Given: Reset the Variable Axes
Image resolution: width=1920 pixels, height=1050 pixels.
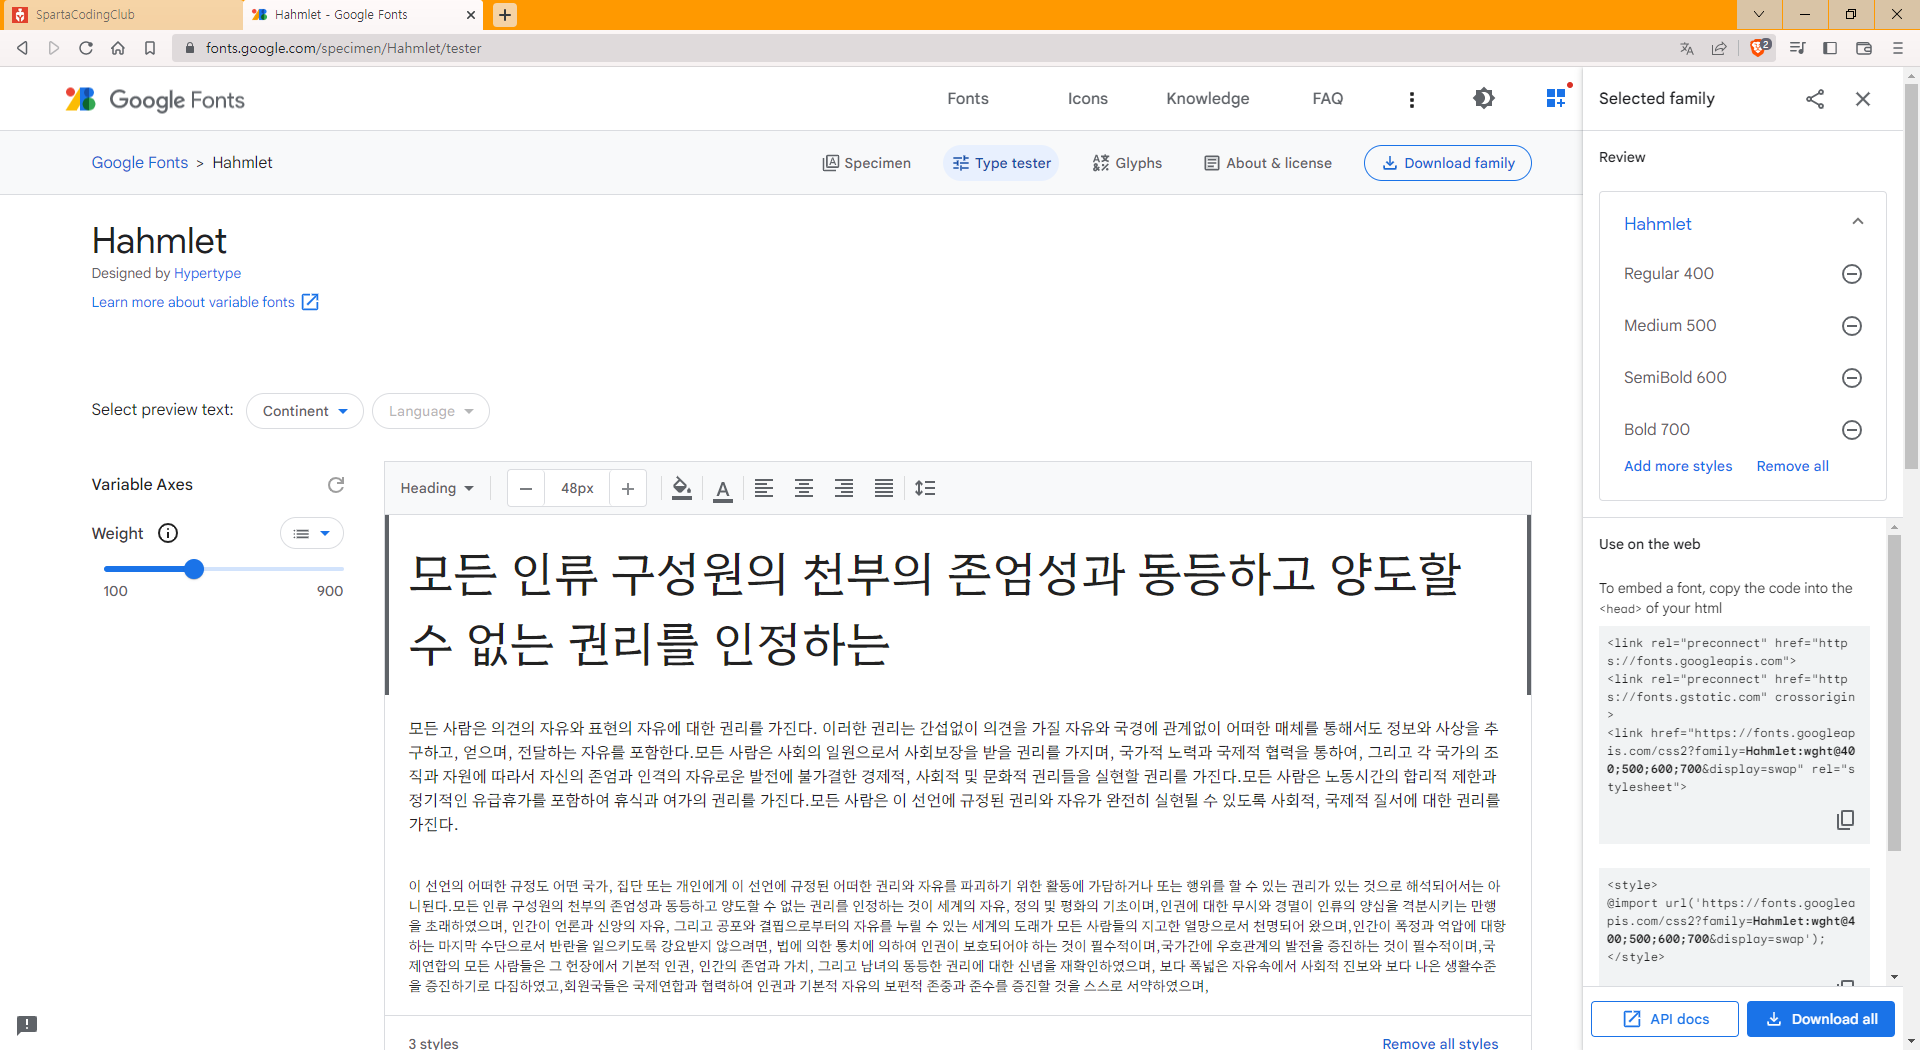Looking at the screenshot, I should (x=336, y=485).
